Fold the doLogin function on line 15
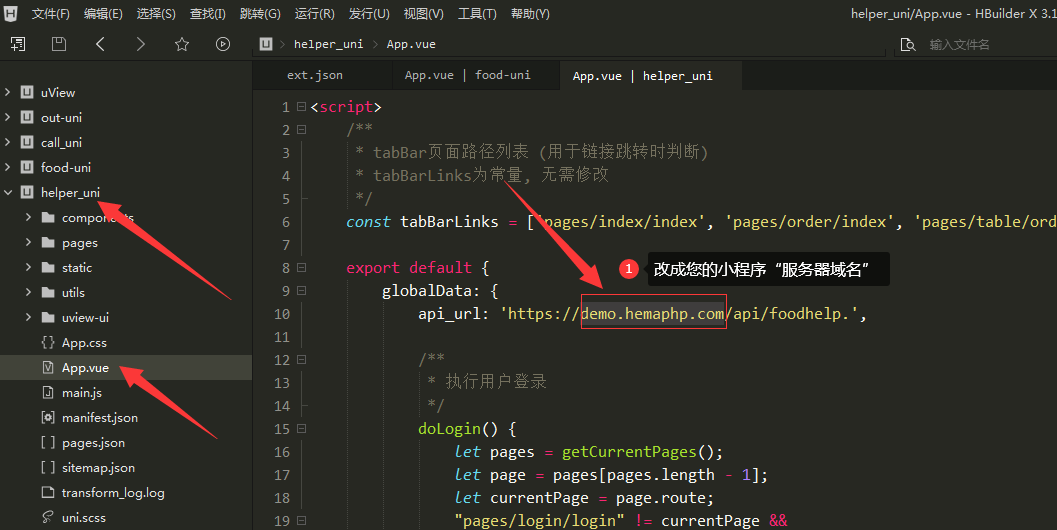Viewport: 1057px width, 530px height. click(301, 428)
